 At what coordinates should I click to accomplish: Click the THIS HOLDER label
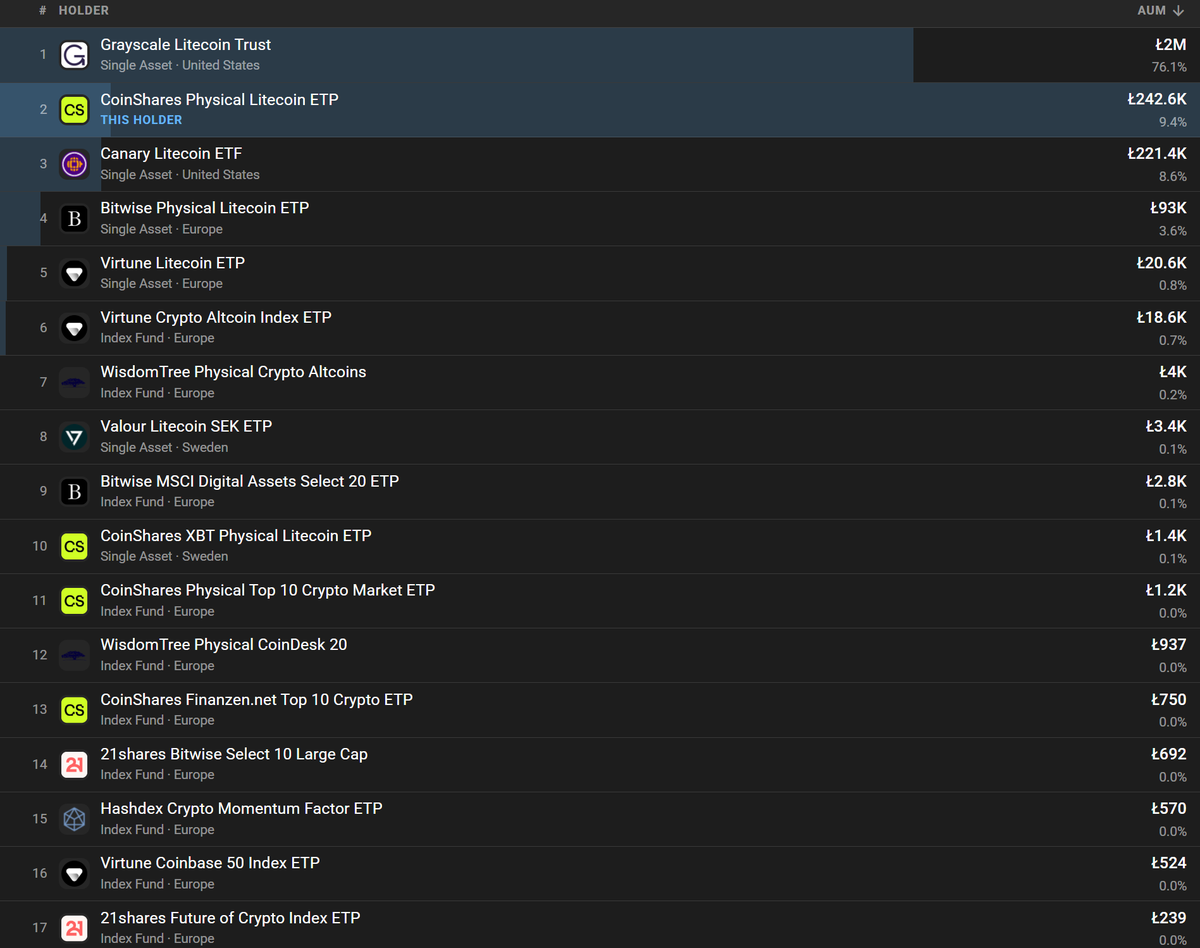pos(141,120)
